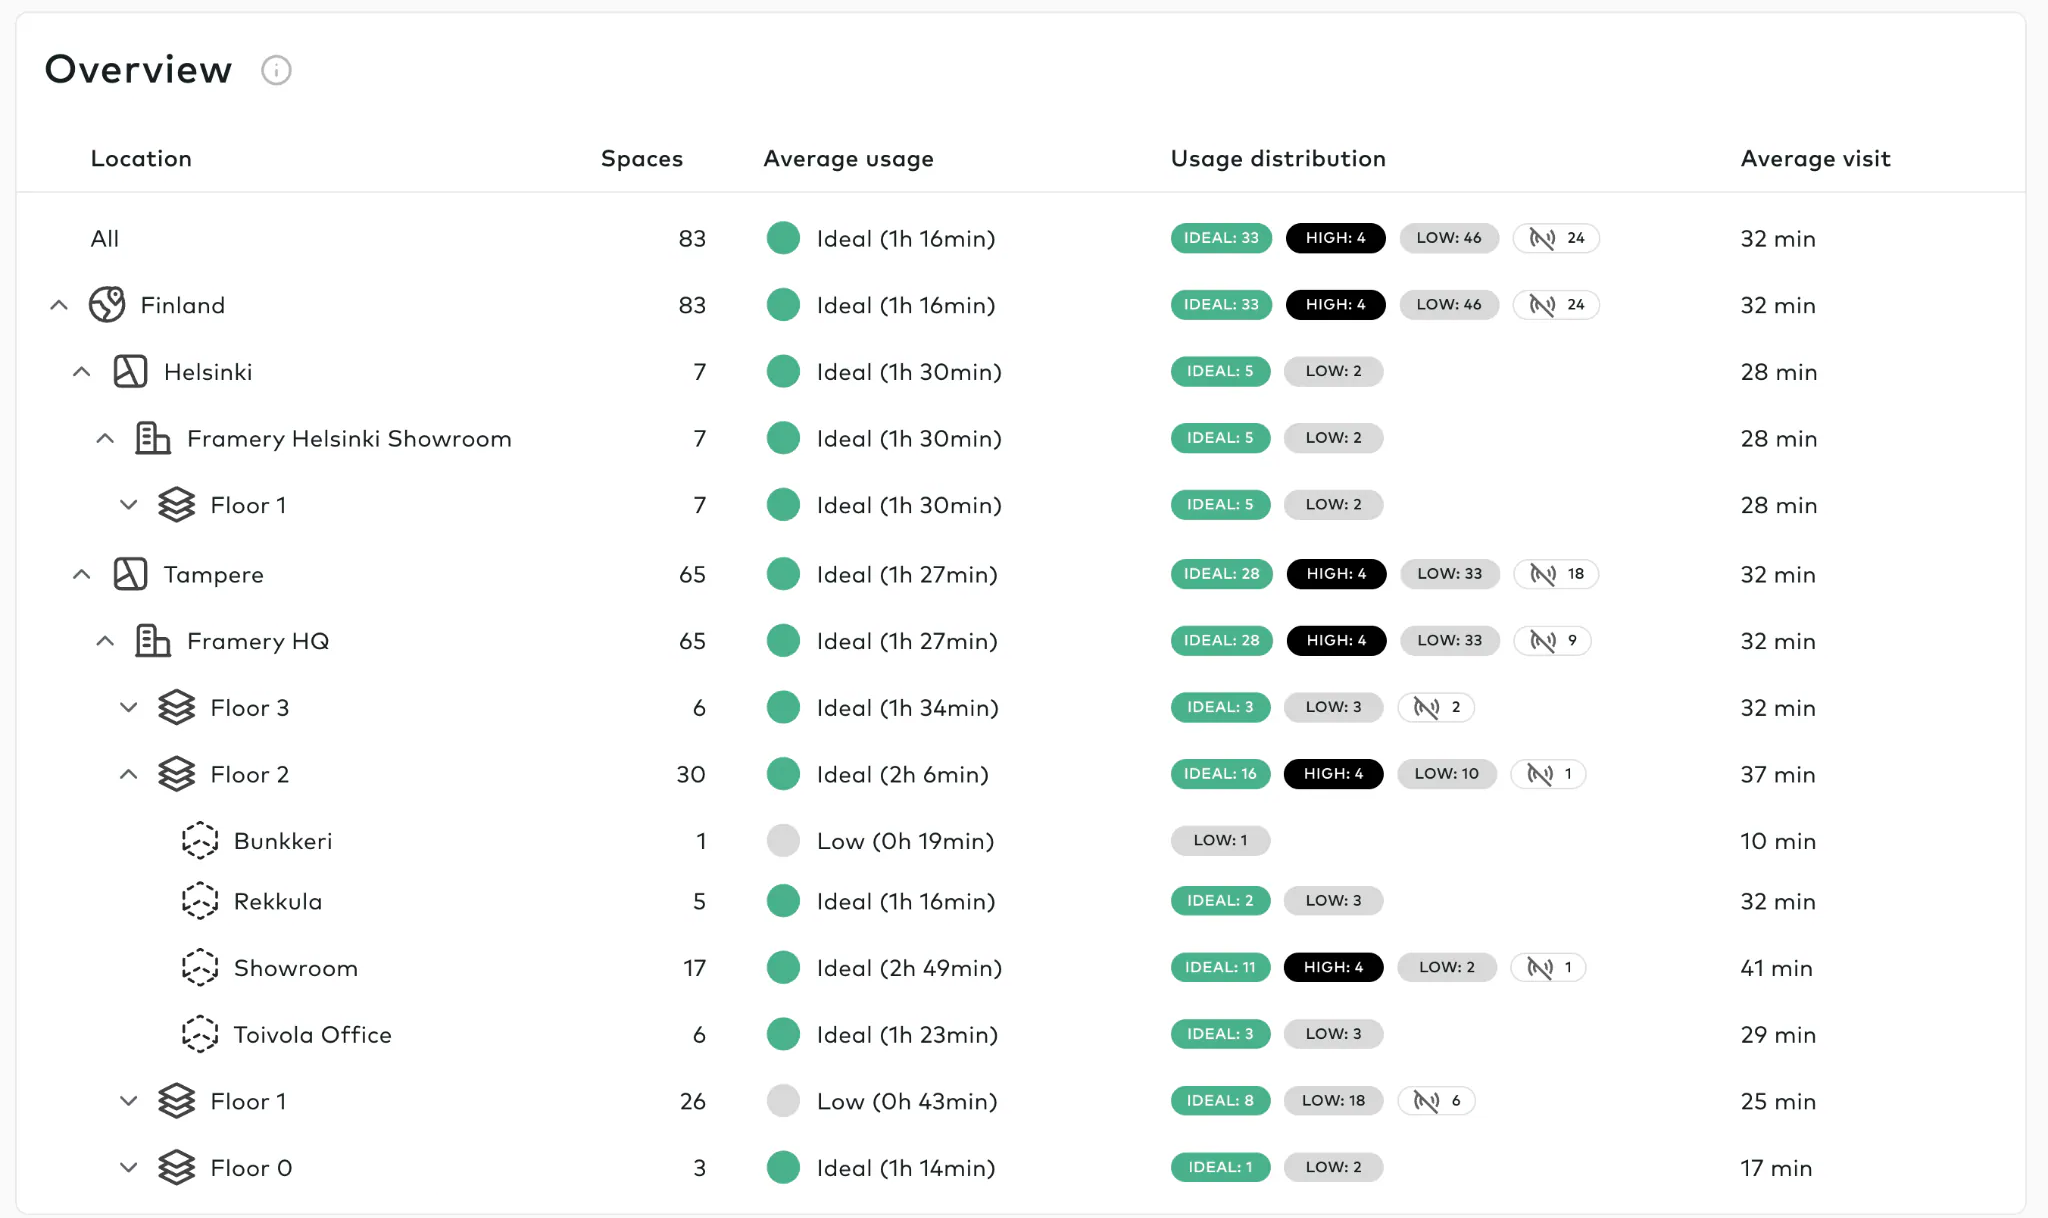This screenshot has height=1218, width=2048.
Task: Click the IDEAL: 33 badge in the All row
Action: pos(1221,238)
